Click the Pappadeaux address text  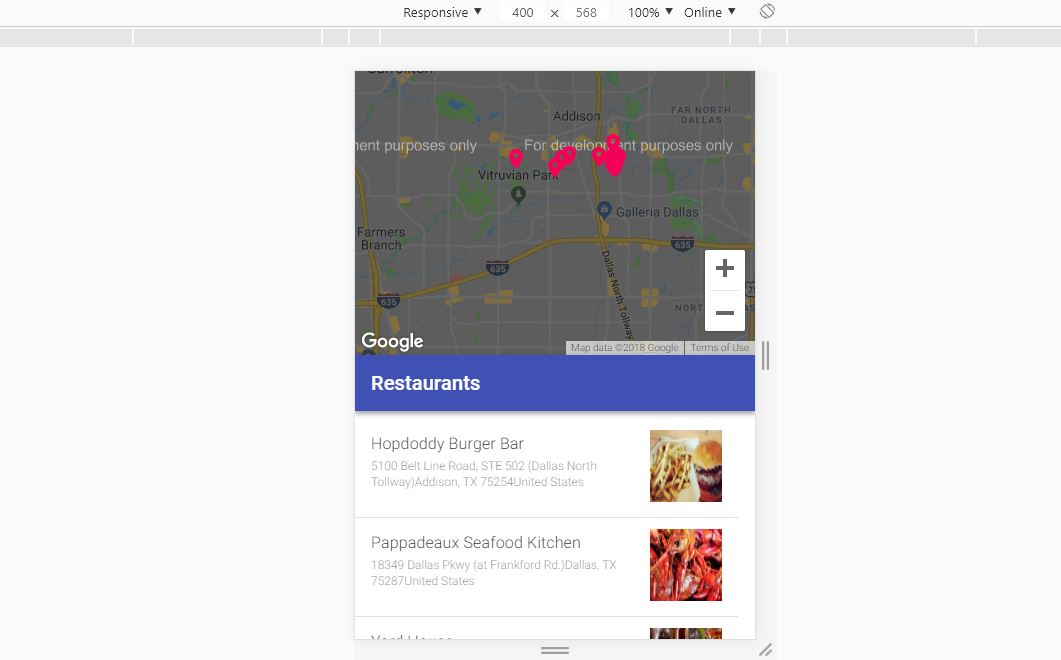[x=493, y=573]
